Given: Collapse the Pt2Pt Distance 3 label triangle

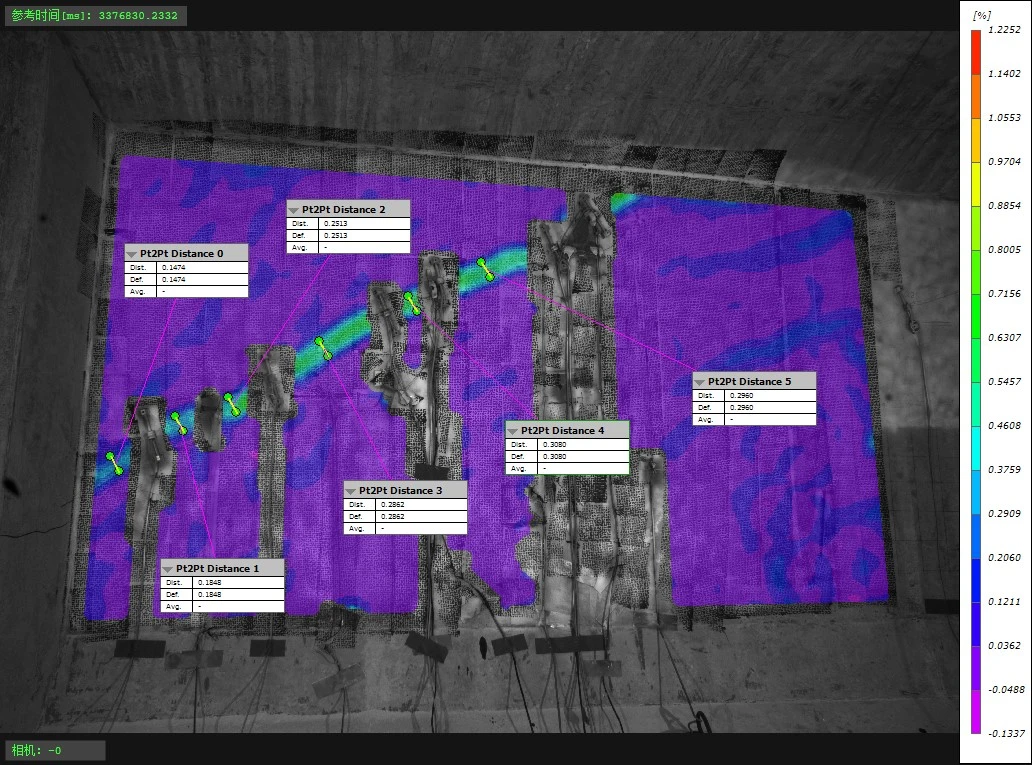Looking at the screenshot, I should tap(351, 490).
